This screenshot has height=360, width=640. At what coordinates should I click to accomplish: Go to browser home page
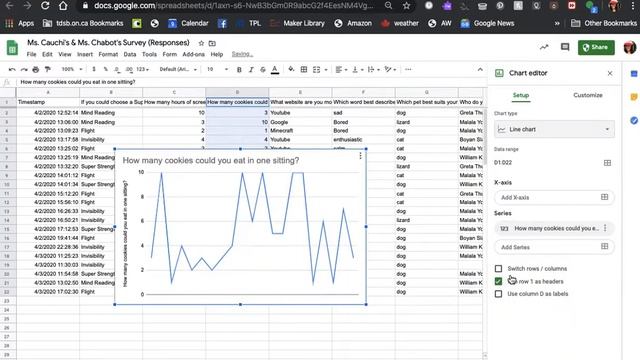63,6
